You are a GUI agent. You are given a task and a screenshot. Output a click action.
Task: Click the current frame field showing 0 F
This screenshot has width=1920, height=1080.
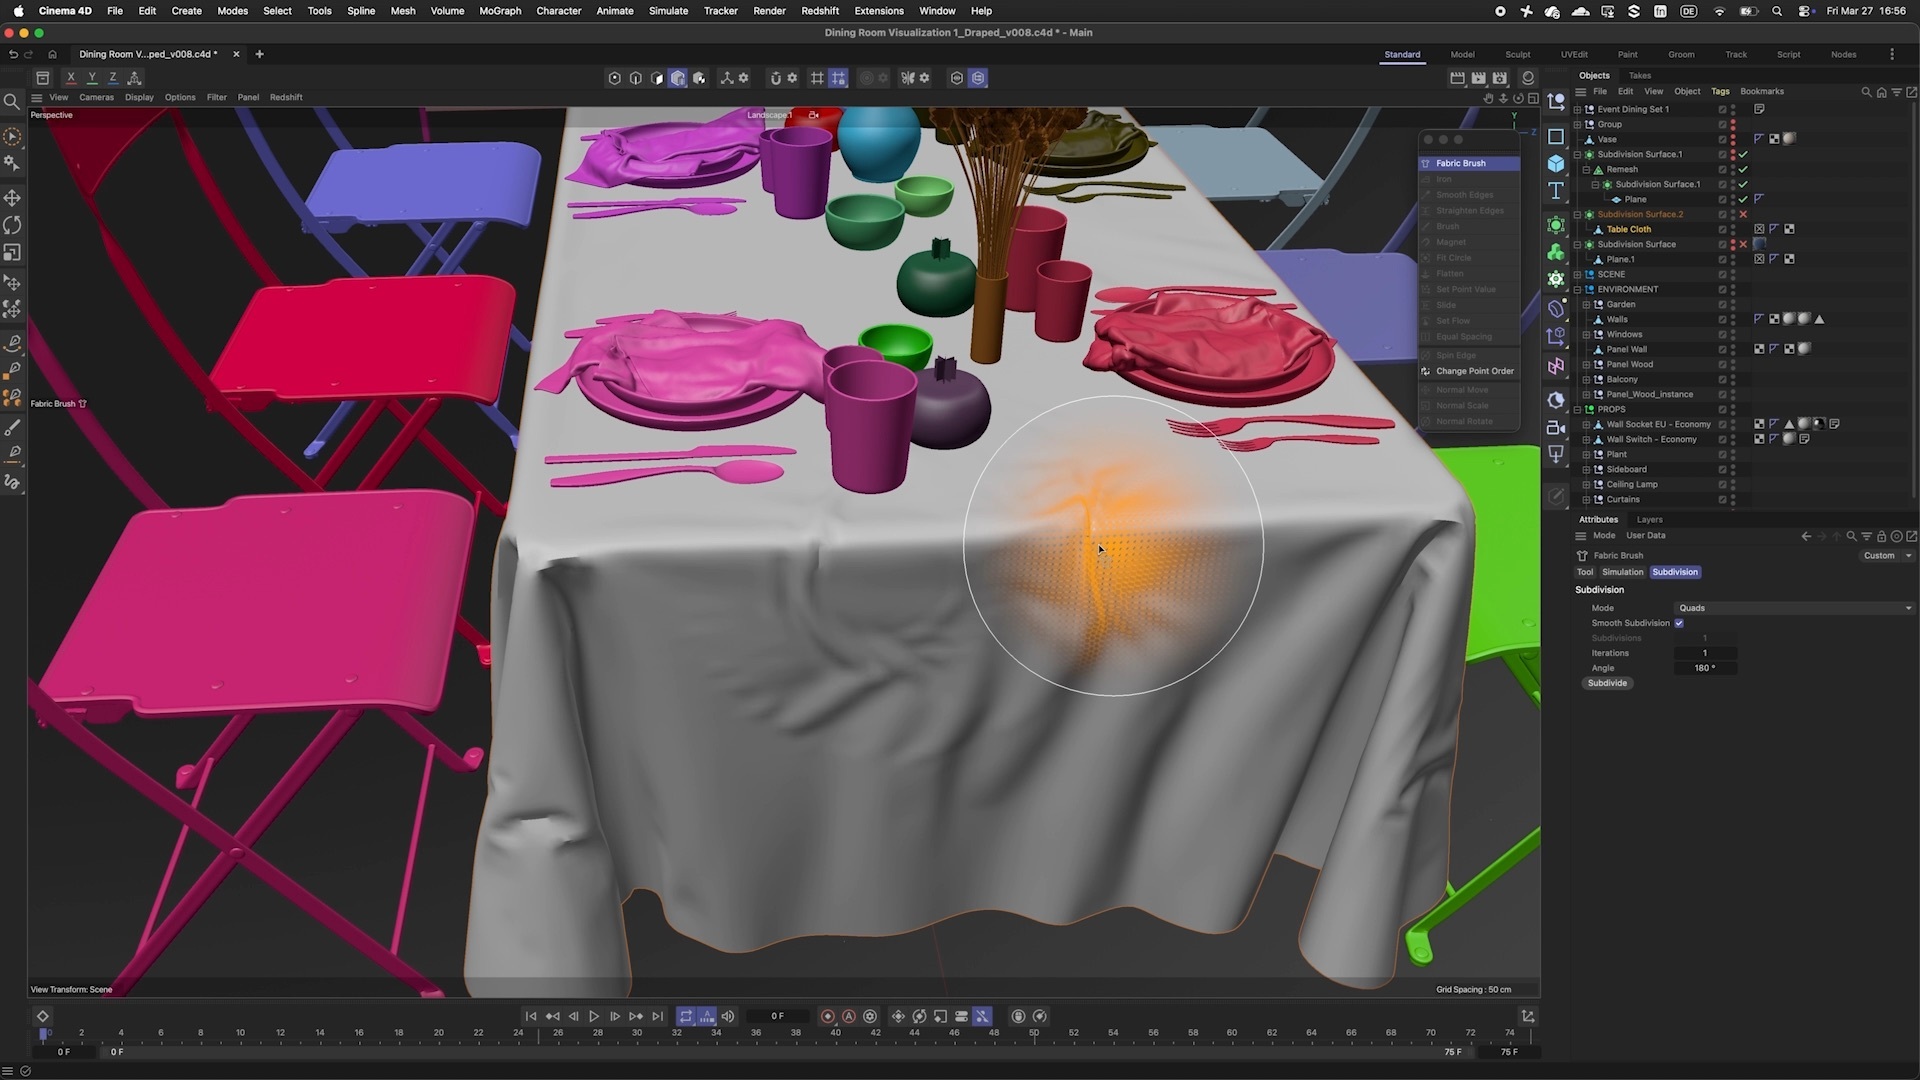(778, 1016)
